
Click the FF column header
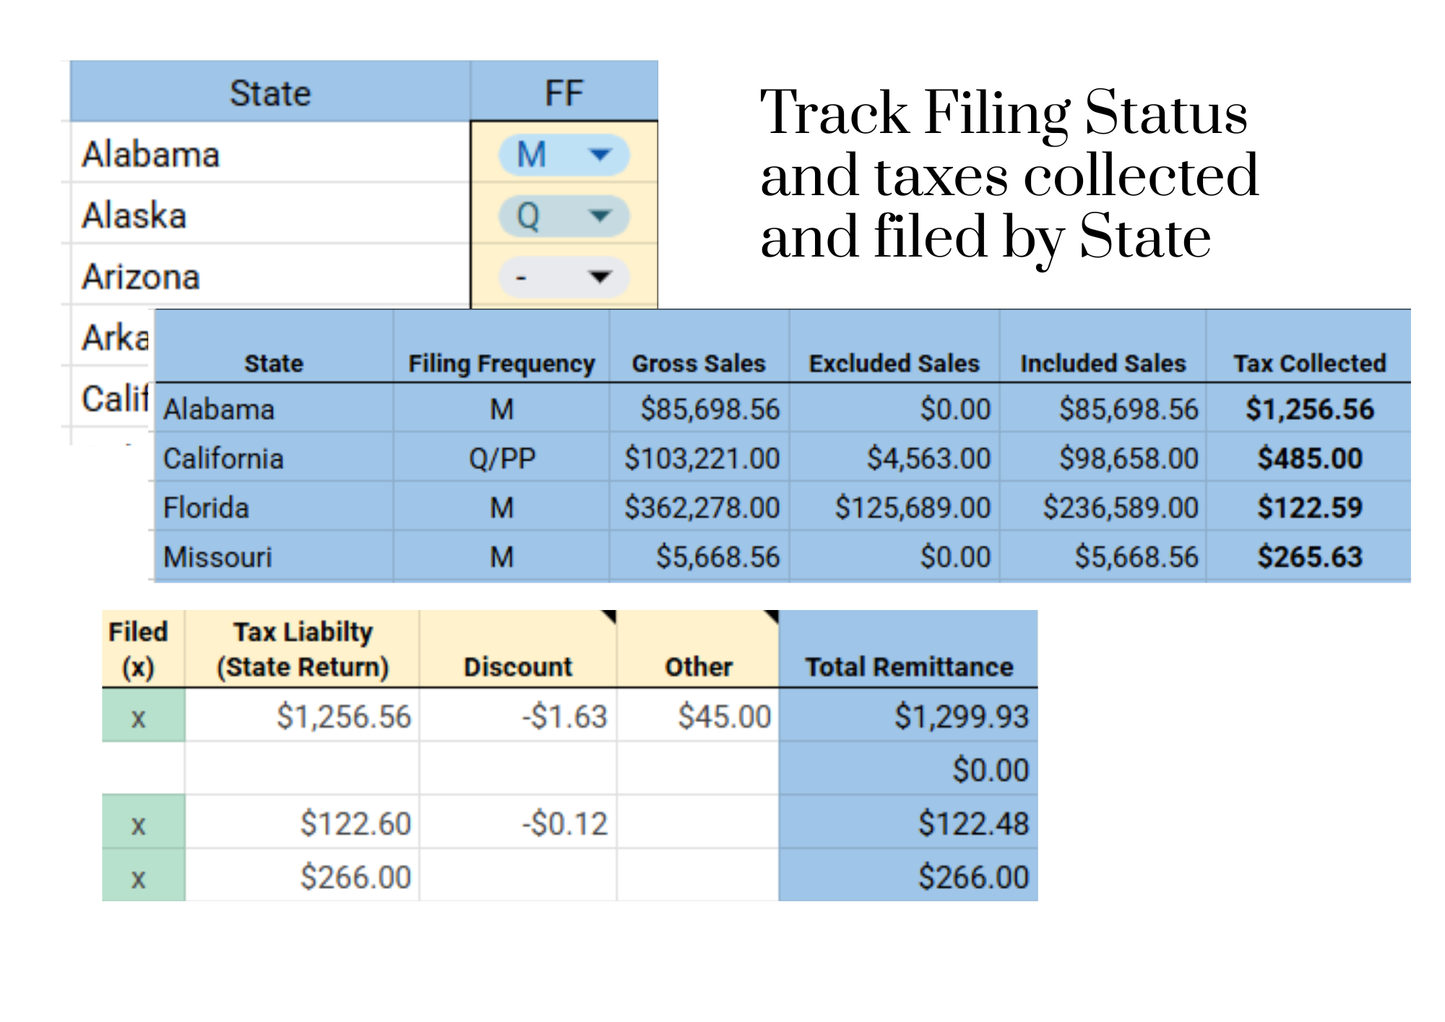[564, 93]
